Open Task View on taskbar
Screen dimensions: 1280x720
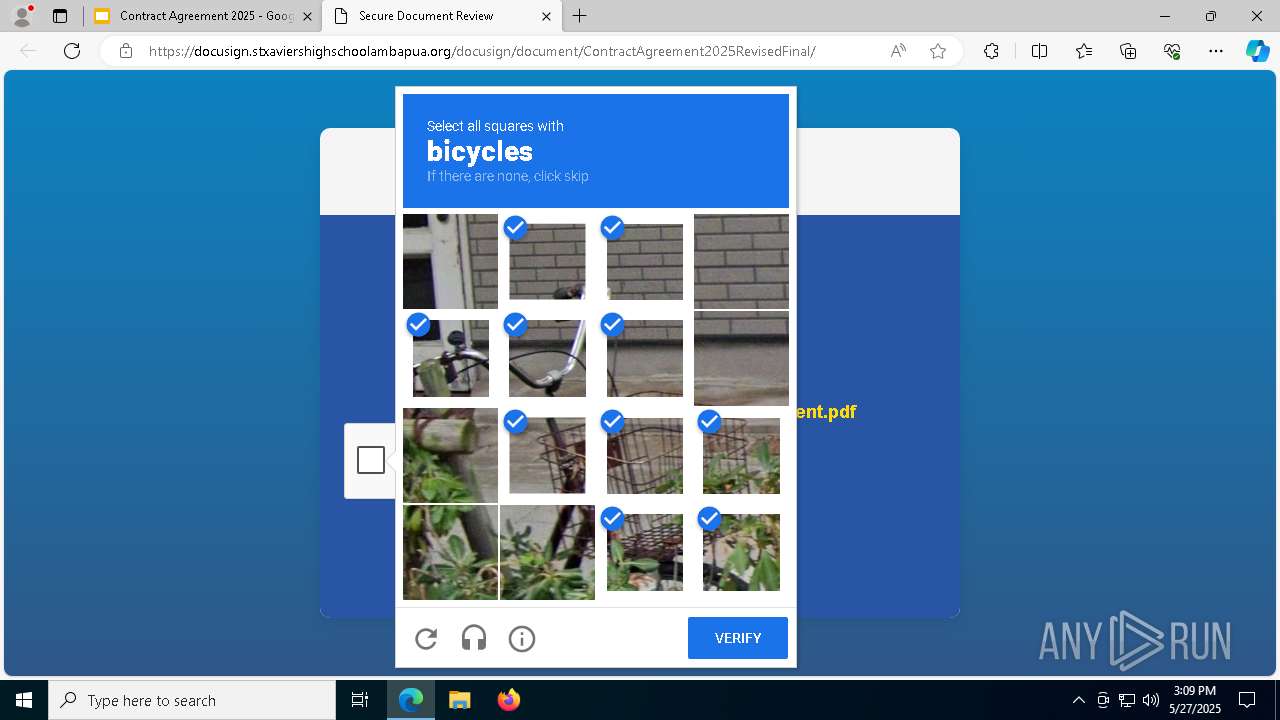point(360,700)
